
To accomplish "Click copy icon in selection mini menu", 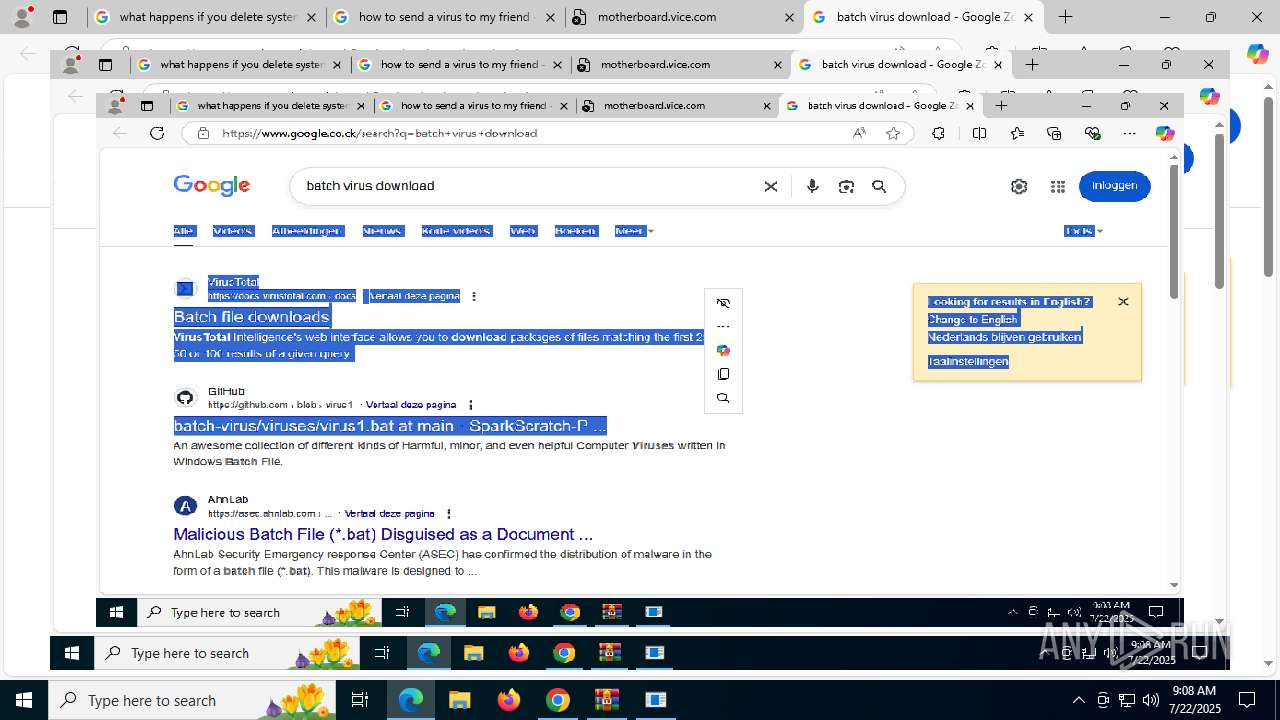I will (723, 374).
